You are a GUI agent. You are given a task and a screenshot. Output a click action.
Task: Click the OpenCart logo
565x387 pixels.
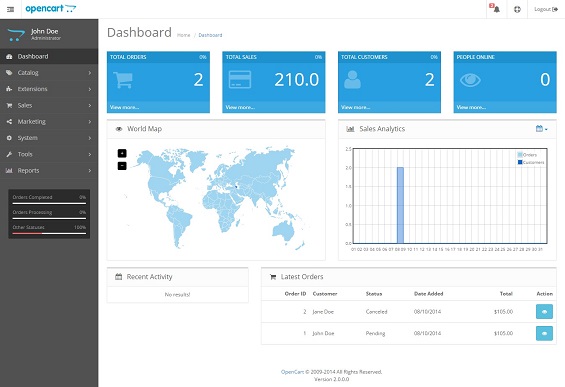(x=51, y=9)
